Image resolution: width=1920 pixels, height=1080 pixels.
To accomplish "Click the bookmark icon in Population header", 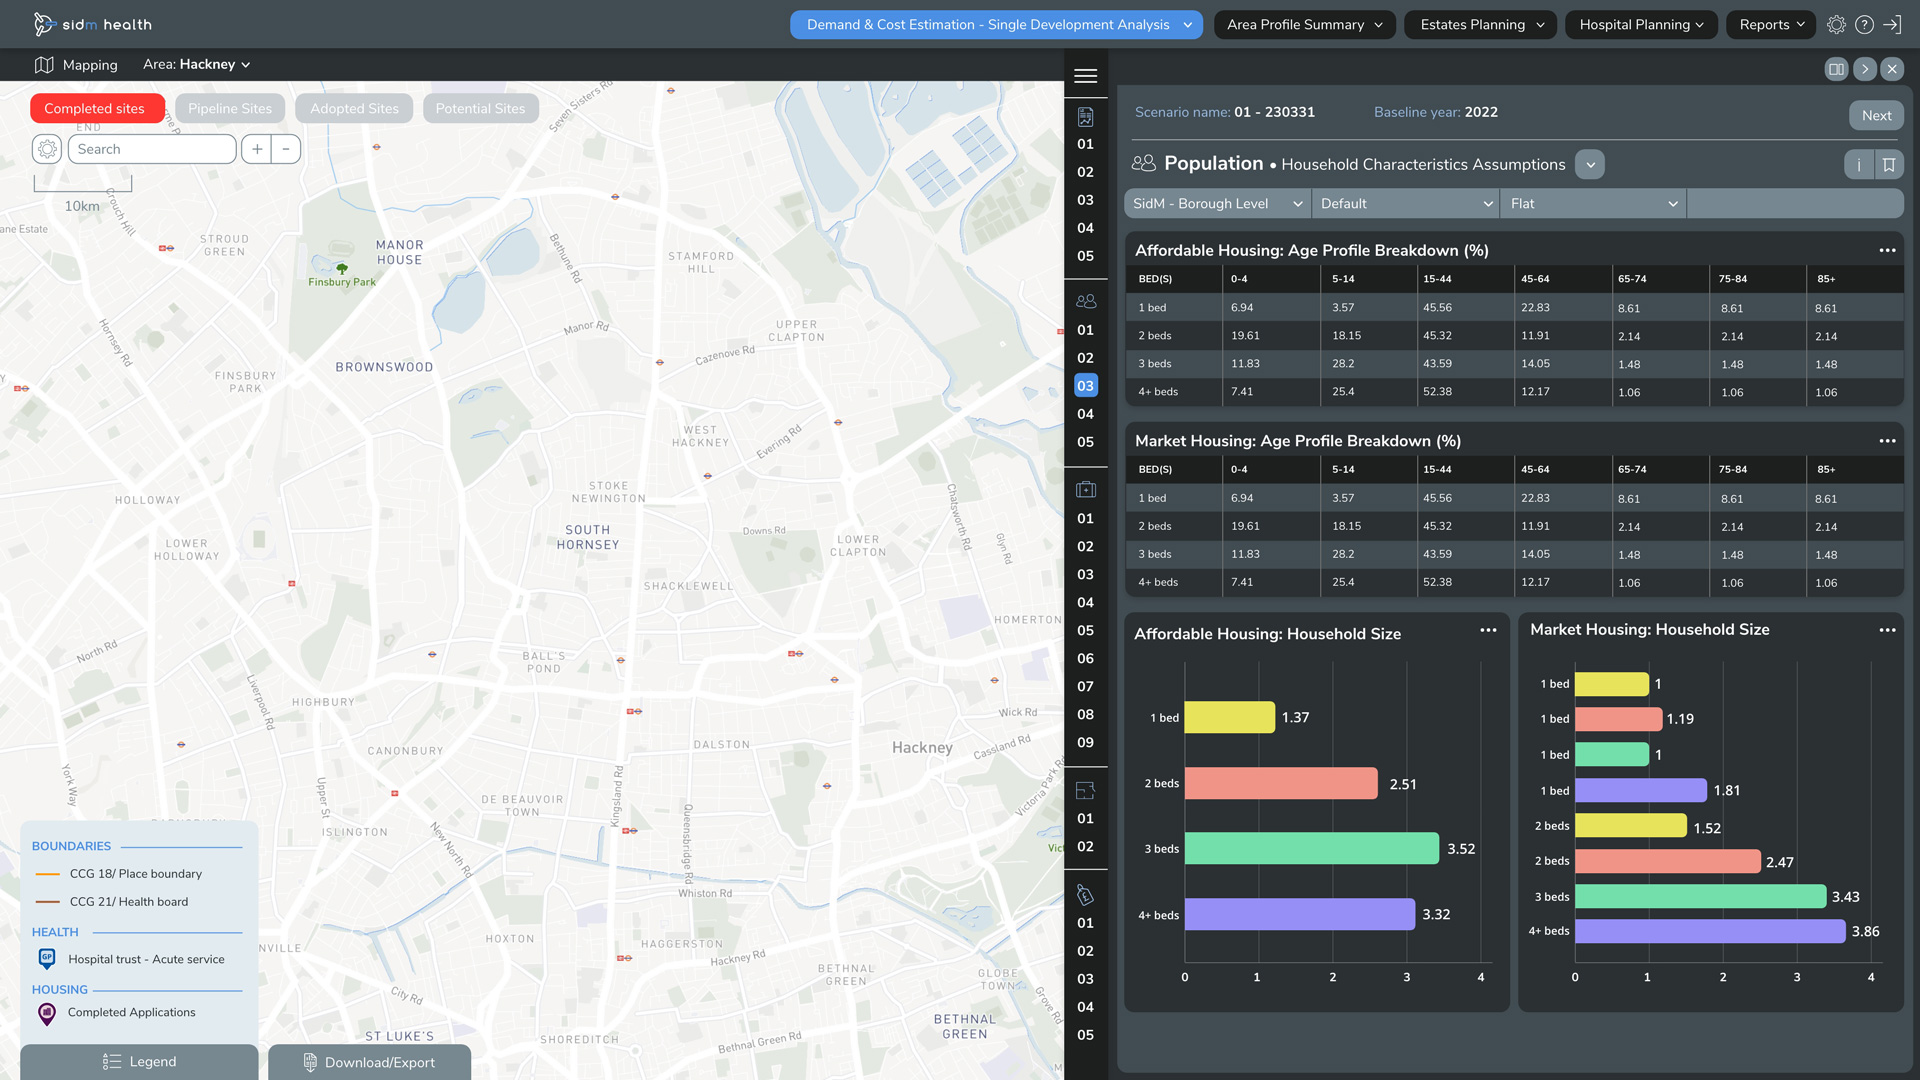I will [1889, 165].
